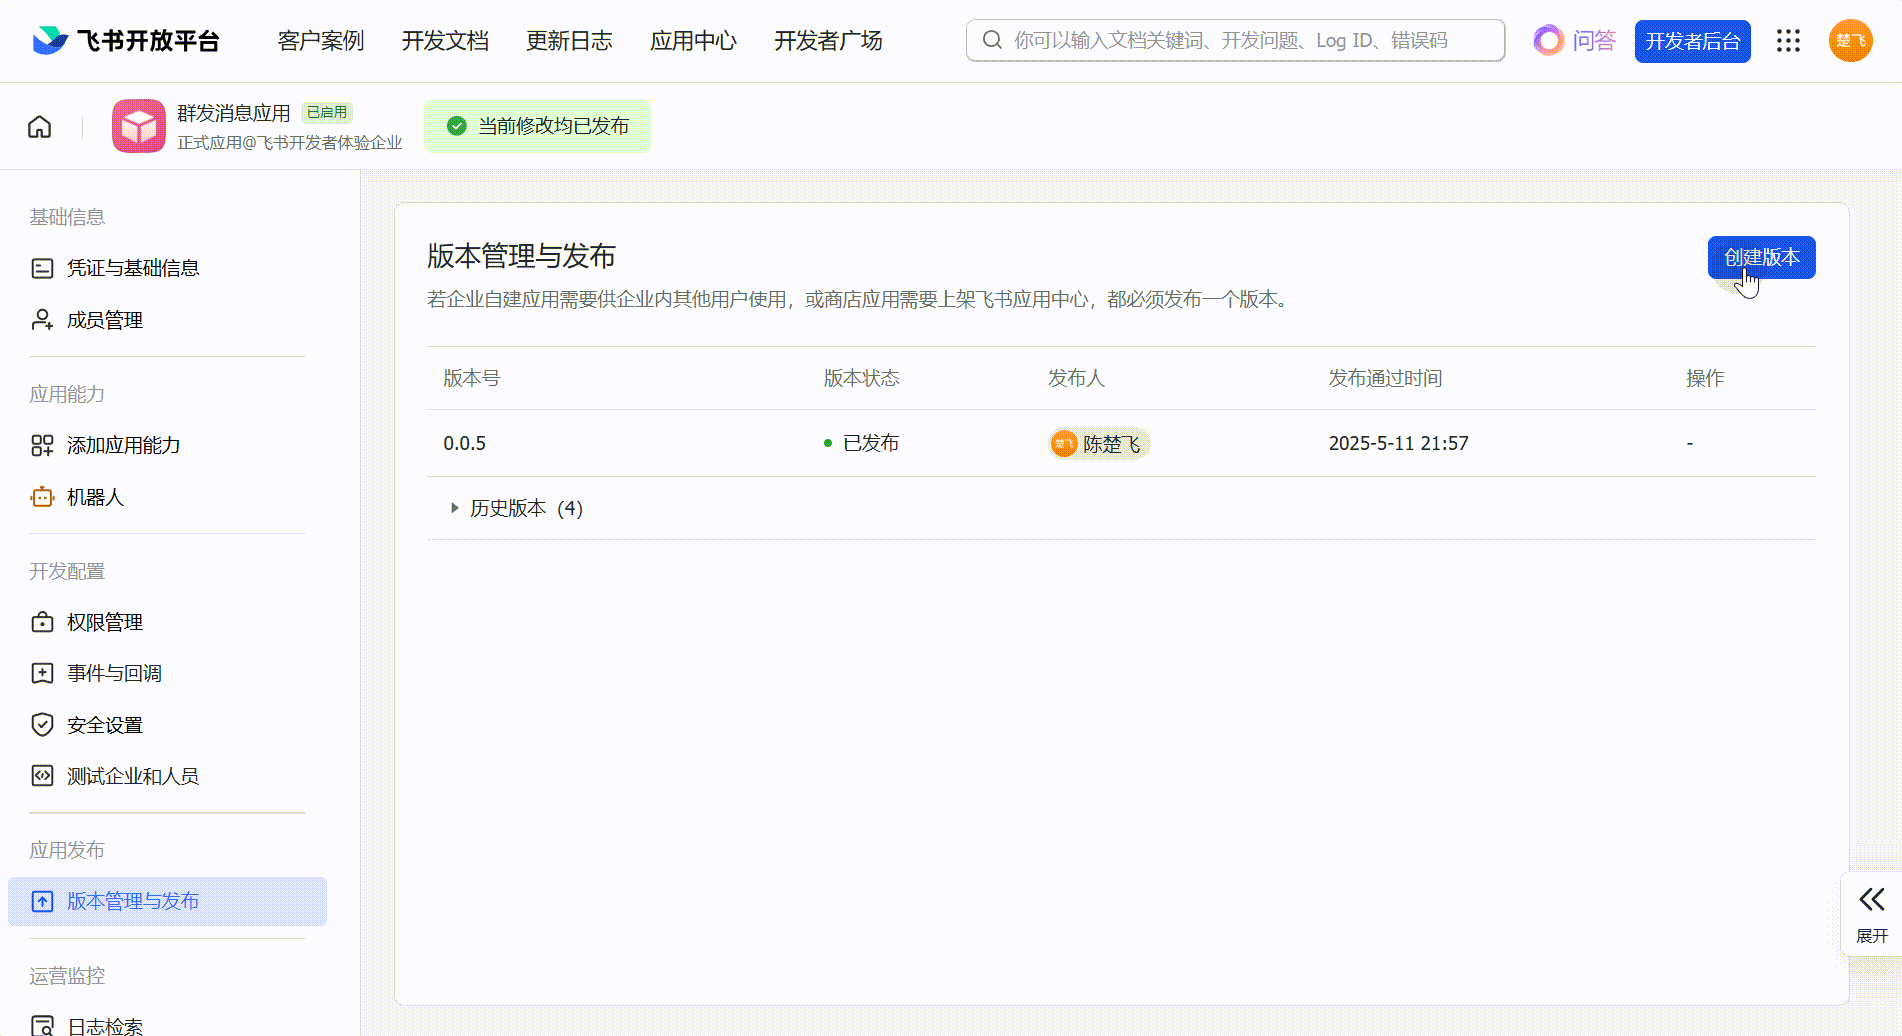Open the nine-dot apps grid icon
This screenshot has width=1902, height=1036.
(x=1788, y=41)
